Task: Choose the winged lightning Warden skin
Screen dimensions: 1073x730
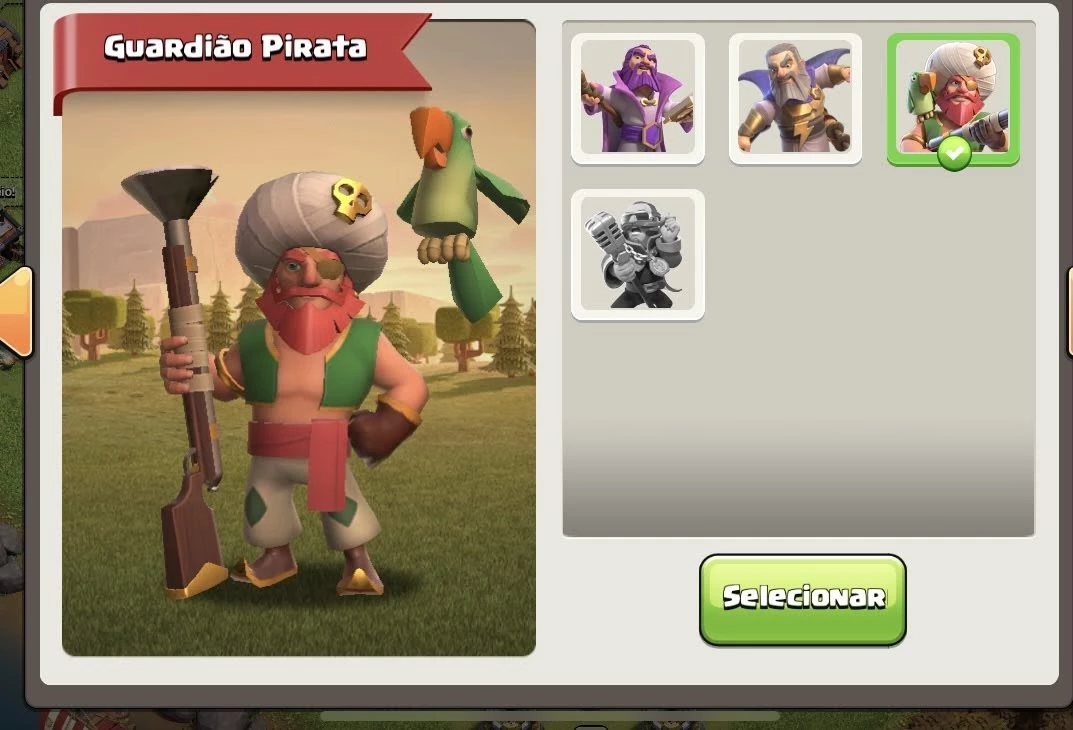Action: [795, 99]
